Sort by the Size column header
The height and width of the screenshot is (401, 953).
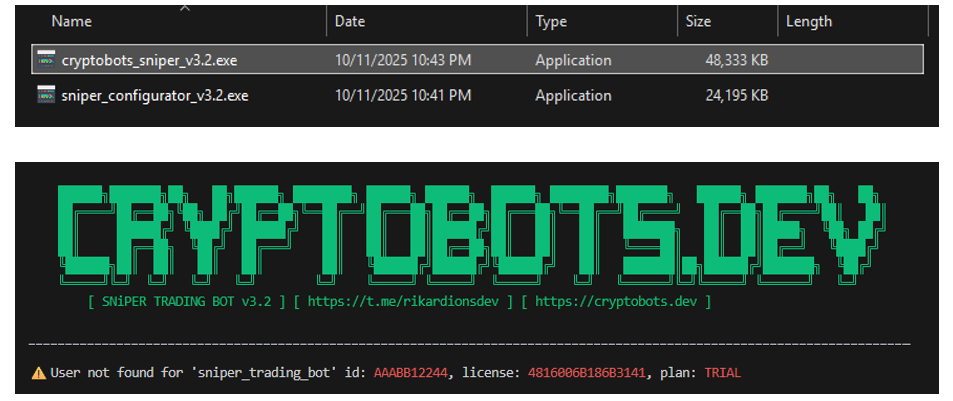click(x=698, y=21)
